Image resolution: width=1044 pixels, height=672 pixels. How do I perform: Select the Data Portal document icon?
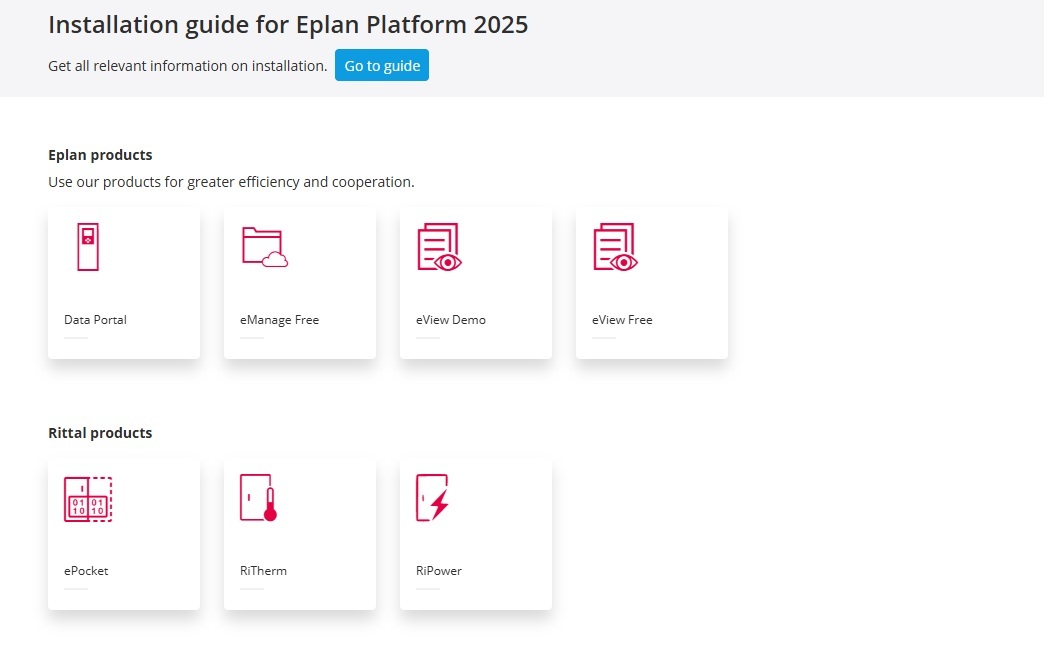pos(87,245)
